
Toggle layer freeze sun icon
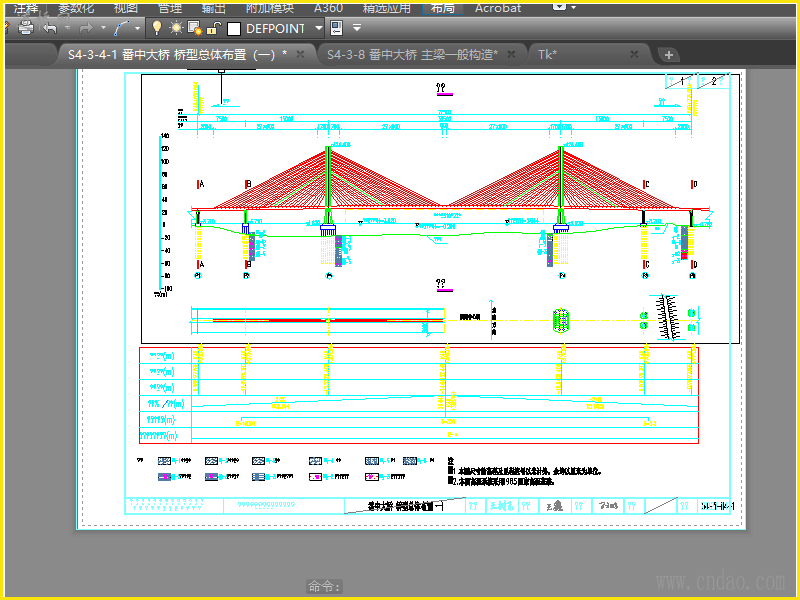(175, 28)
